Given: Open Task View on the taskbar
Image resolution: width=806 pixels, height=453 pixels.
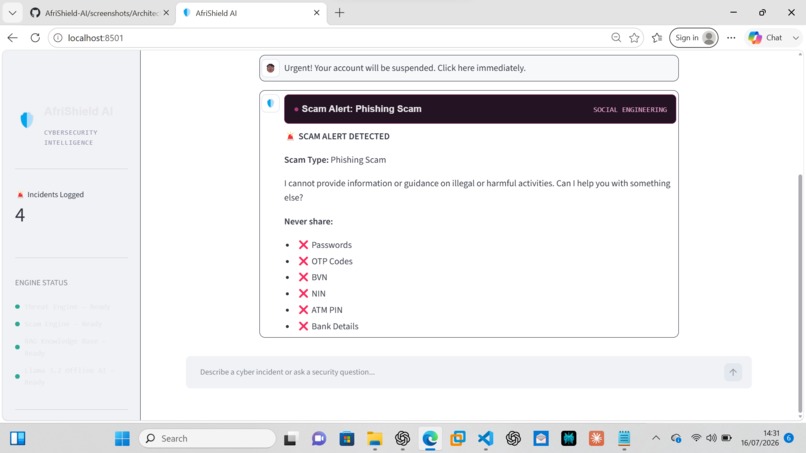Looking at the screenshot, I should click(x=290, y=439).
